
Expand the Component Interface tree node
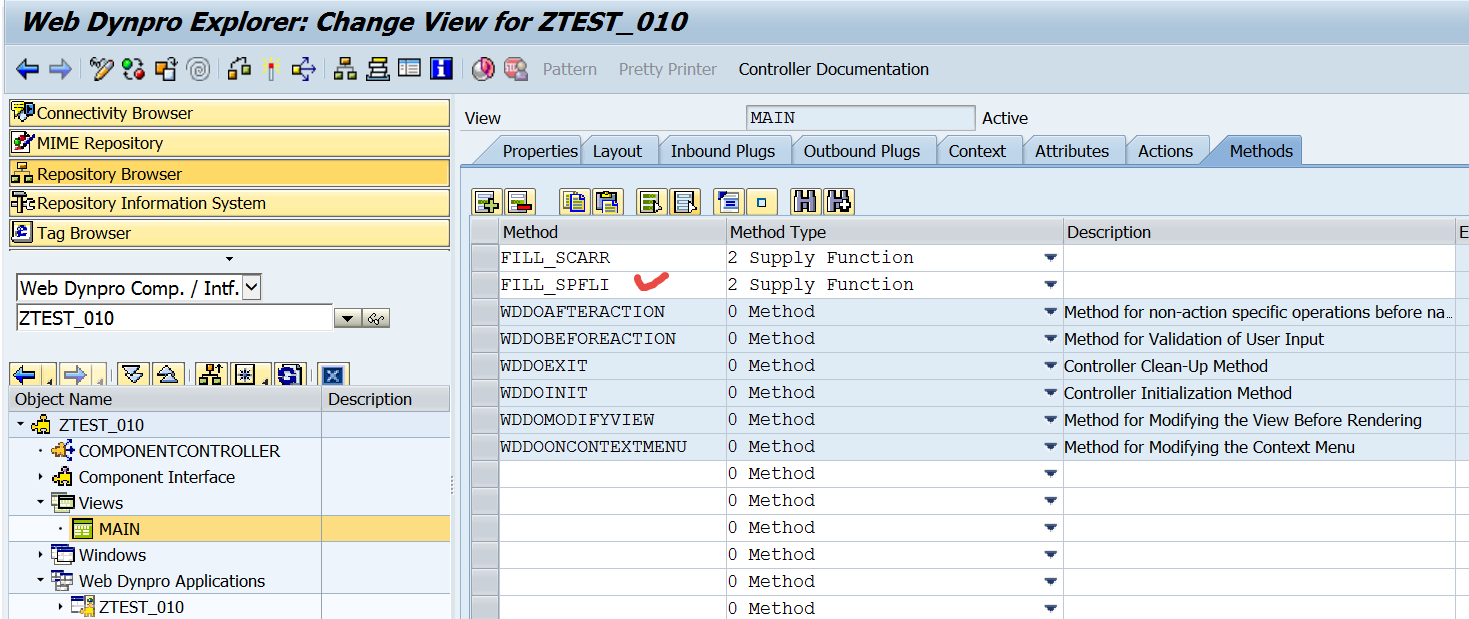(41, 477)
